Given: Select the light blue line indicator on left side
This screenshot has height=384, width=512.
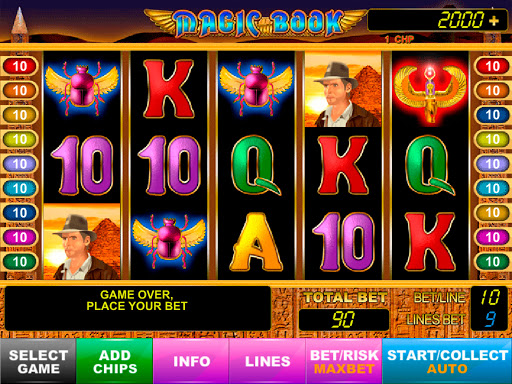Looking at the screenshot, I should 20,188.
